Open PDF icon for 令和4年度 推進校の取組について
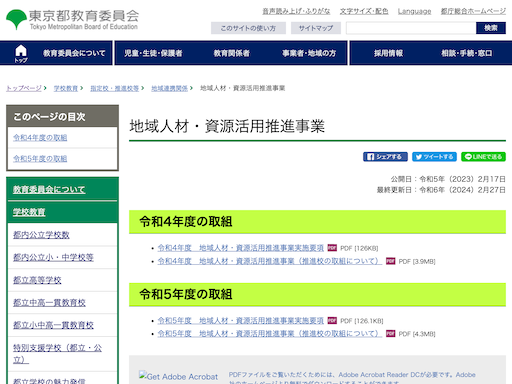This screenshot has height=384, width=512. pyautogui.click(x=390, y=261)
